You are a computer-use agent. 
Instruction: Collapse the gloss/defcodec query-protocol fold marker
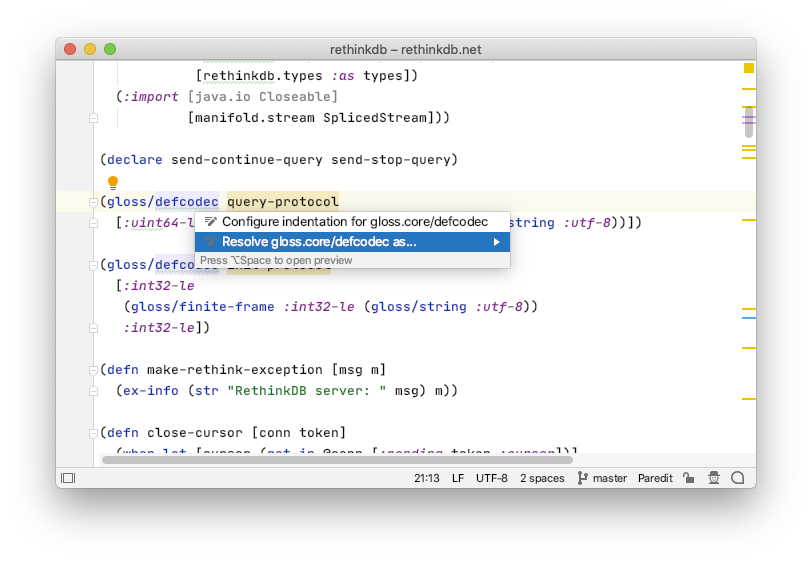pyautogui.click(x=93, y=202)
